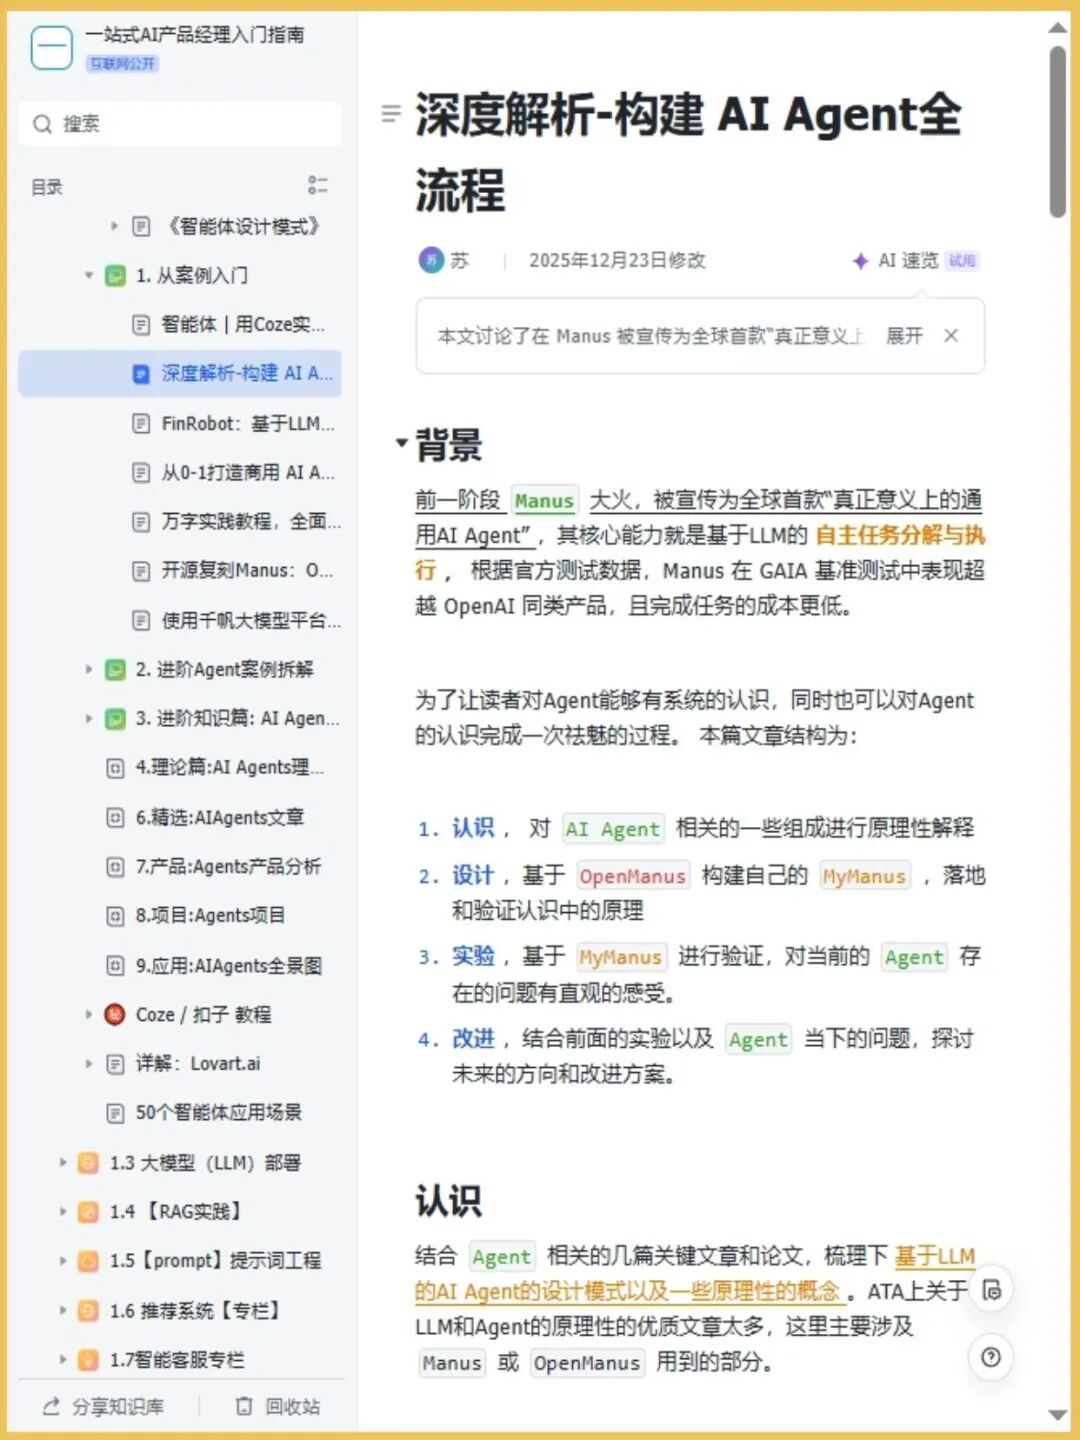The height and width of the screenshot is (1440, 1080).
Task: Click the 认识 section heading
Action: click(x=449, y=1200)
